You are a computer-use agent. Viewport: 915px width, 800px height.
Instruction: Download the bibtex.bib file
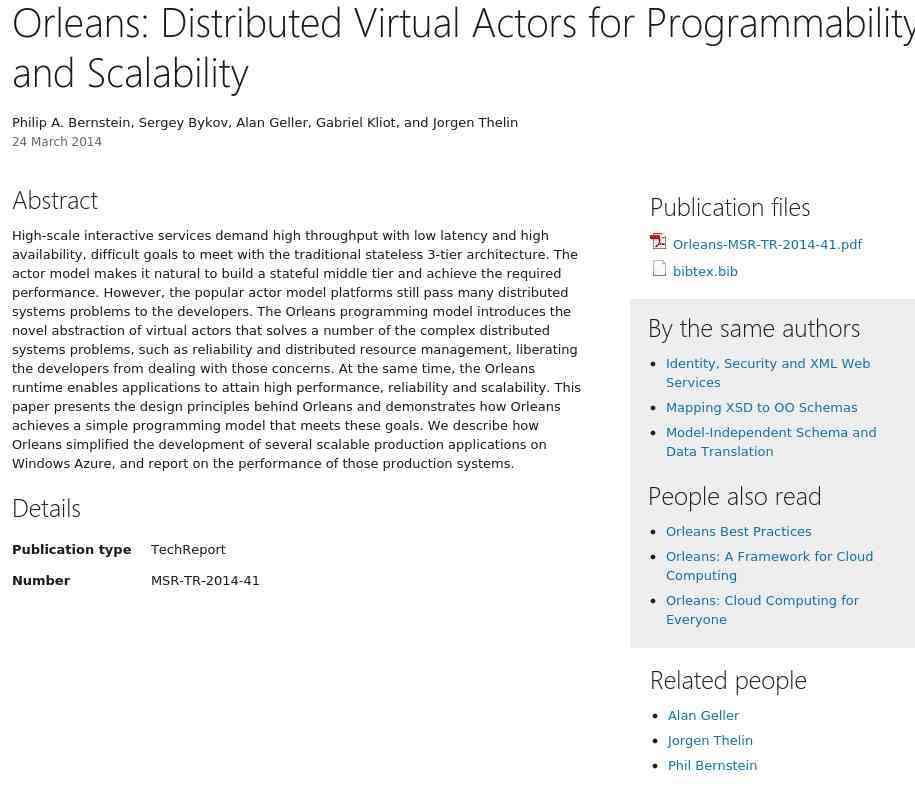tap(705, 271)
